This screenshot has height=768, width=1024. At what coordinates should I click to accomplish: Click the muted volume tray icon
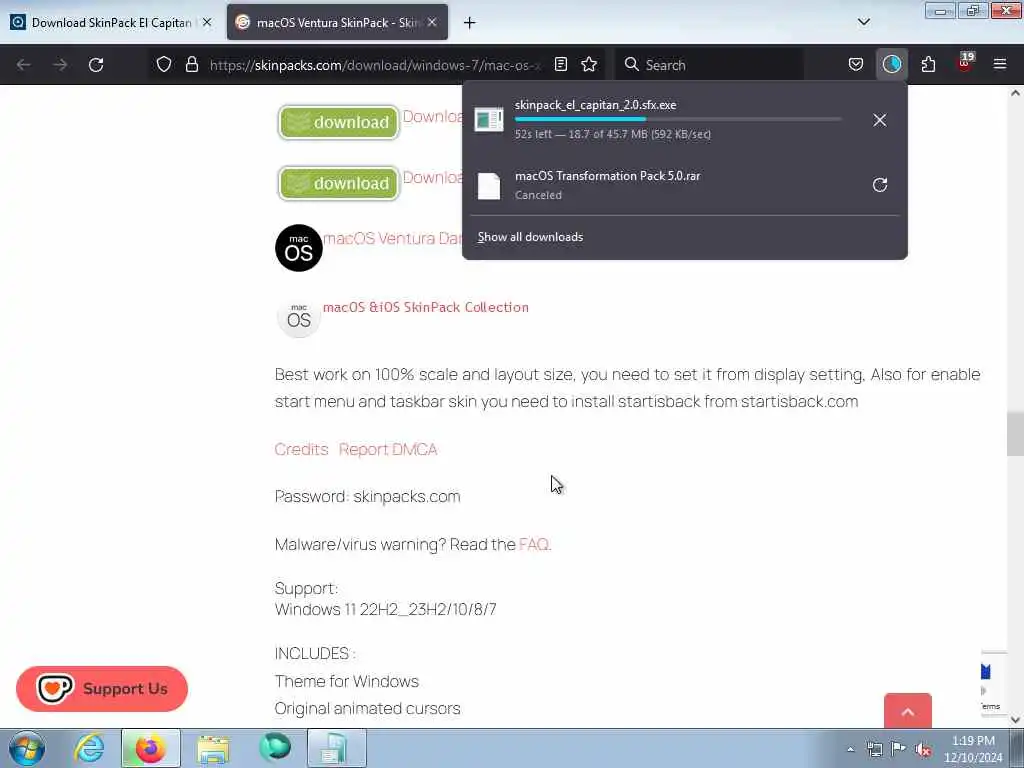pyautogui.click(x=923, y=750)
